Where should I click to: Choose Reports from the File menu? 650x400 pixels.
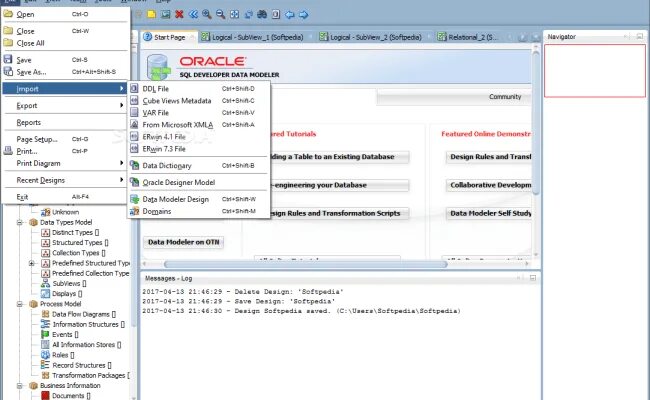click(65, 122)
